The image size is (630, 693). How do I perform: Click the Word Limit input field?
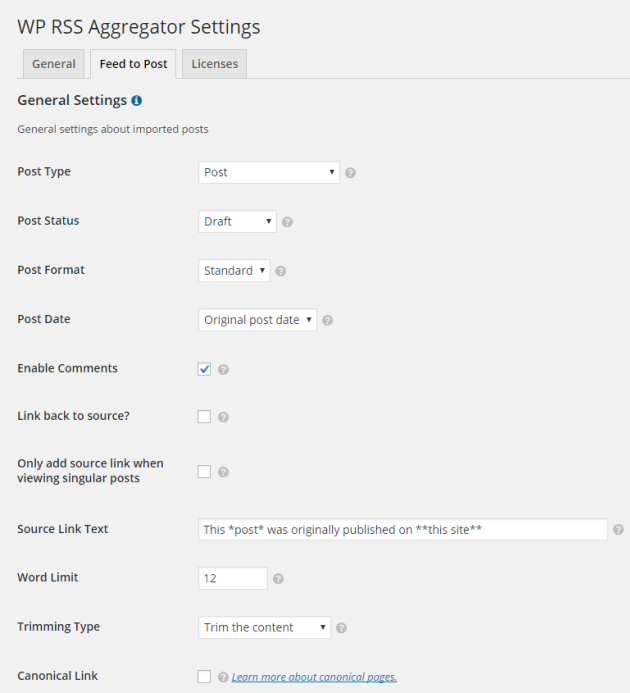233,578
